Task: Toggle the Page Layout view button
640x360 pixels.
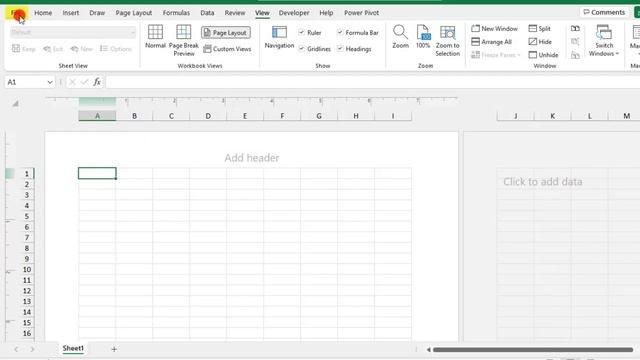Action: tap(226, 33)
